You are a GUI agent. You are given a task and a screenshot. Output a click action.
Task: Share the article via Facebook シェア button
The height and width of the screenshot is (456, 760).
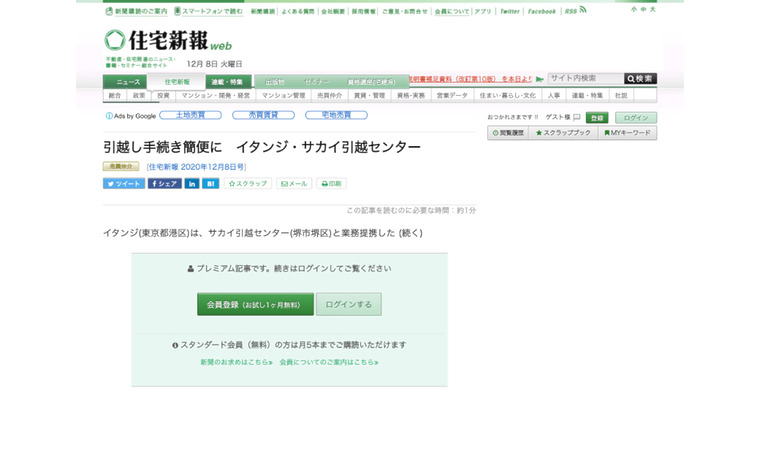[164, 184]
